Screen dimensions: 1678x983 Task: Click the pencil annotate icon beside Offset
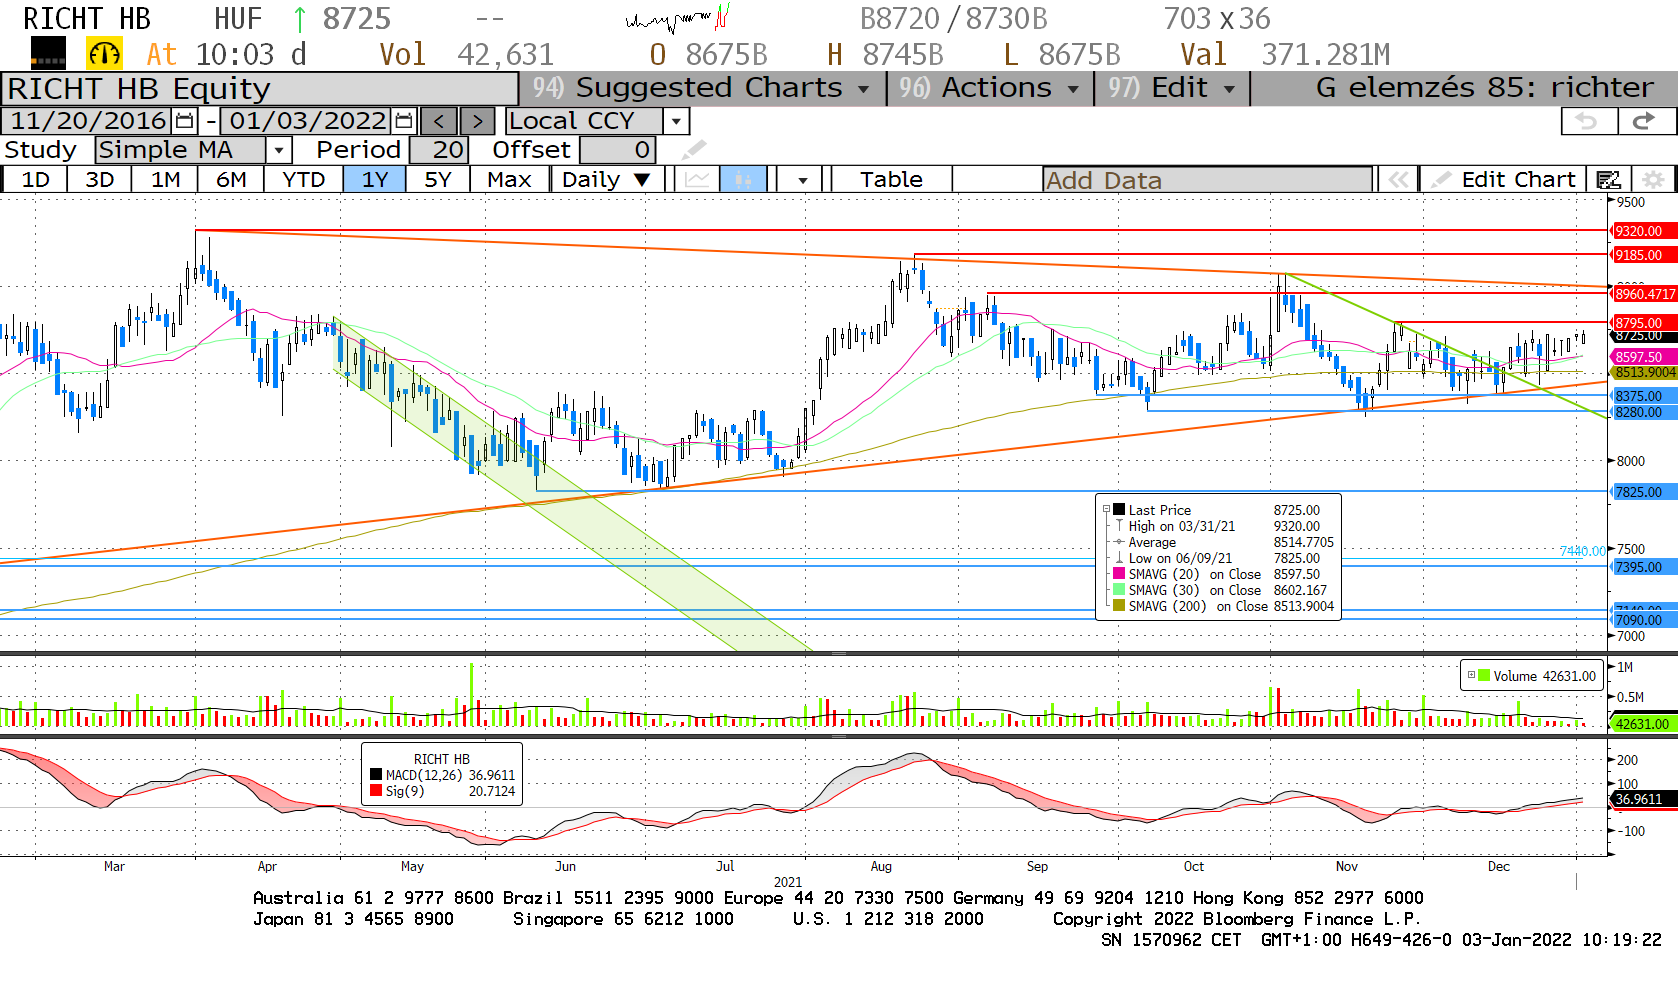694,150
